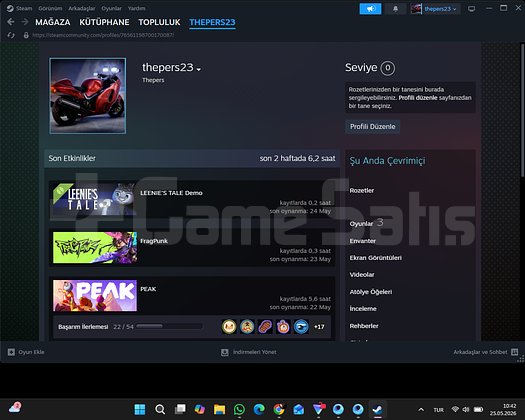Viewport: 525px width, 420px height.
Task: Click the motorcycle profile avatar
Action: click(x=88, y=96)
